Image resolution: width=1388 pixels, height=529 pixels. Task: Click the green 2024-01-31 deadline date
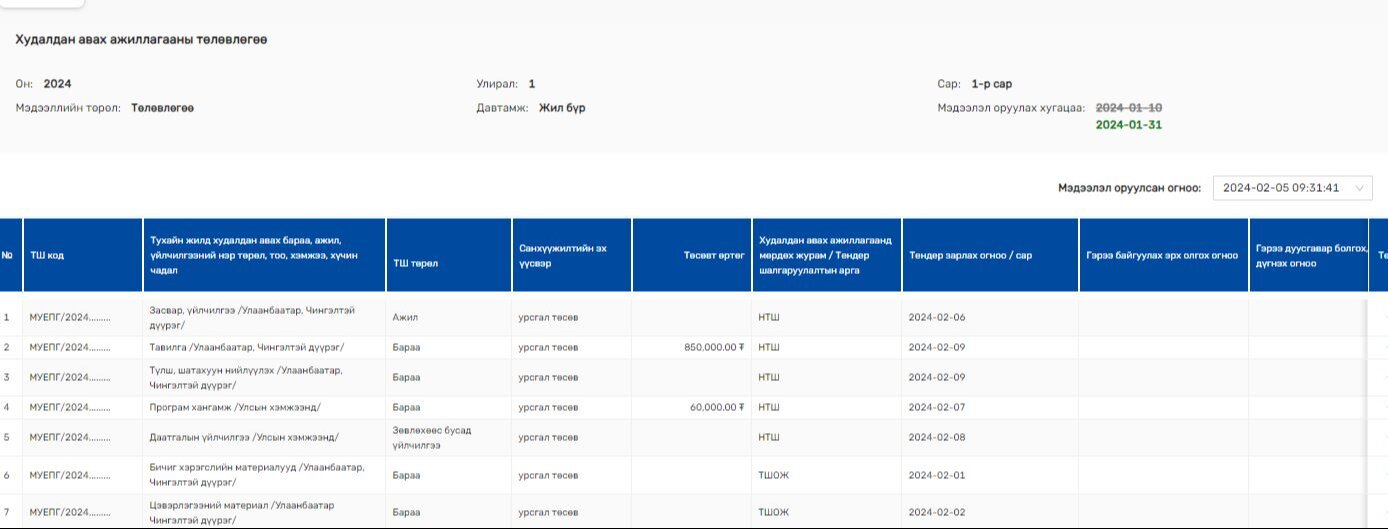coord(1128,125)
